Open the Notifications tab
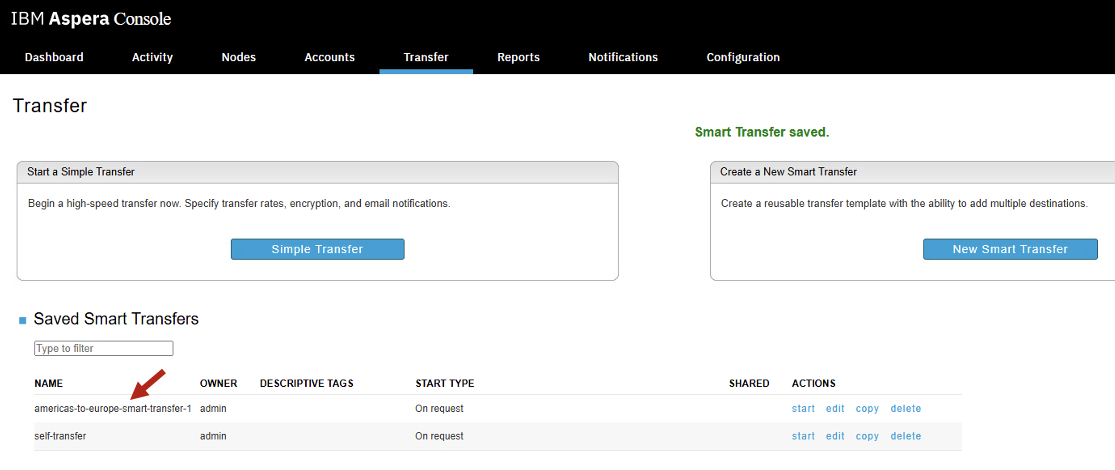The image size is (1115, 470). coord(623,58)
